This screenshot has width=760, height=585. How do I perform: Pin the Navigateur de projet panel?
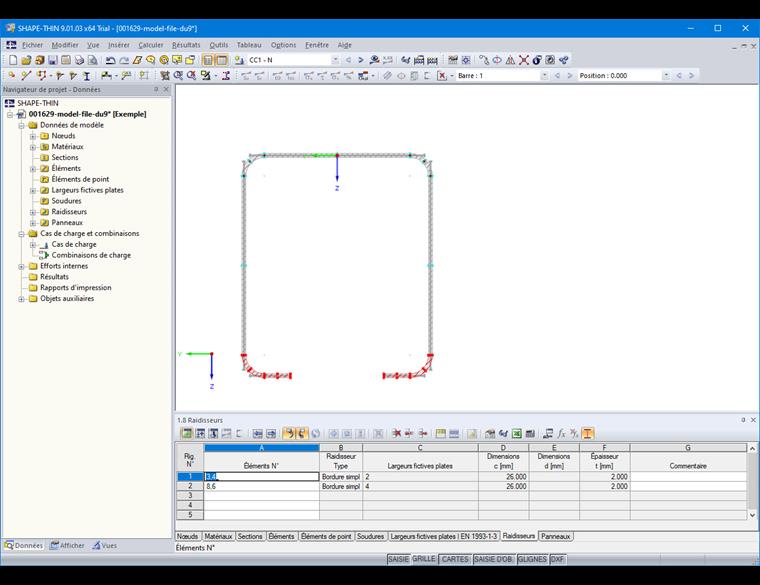pyautogui.click(x=156, y=89)
